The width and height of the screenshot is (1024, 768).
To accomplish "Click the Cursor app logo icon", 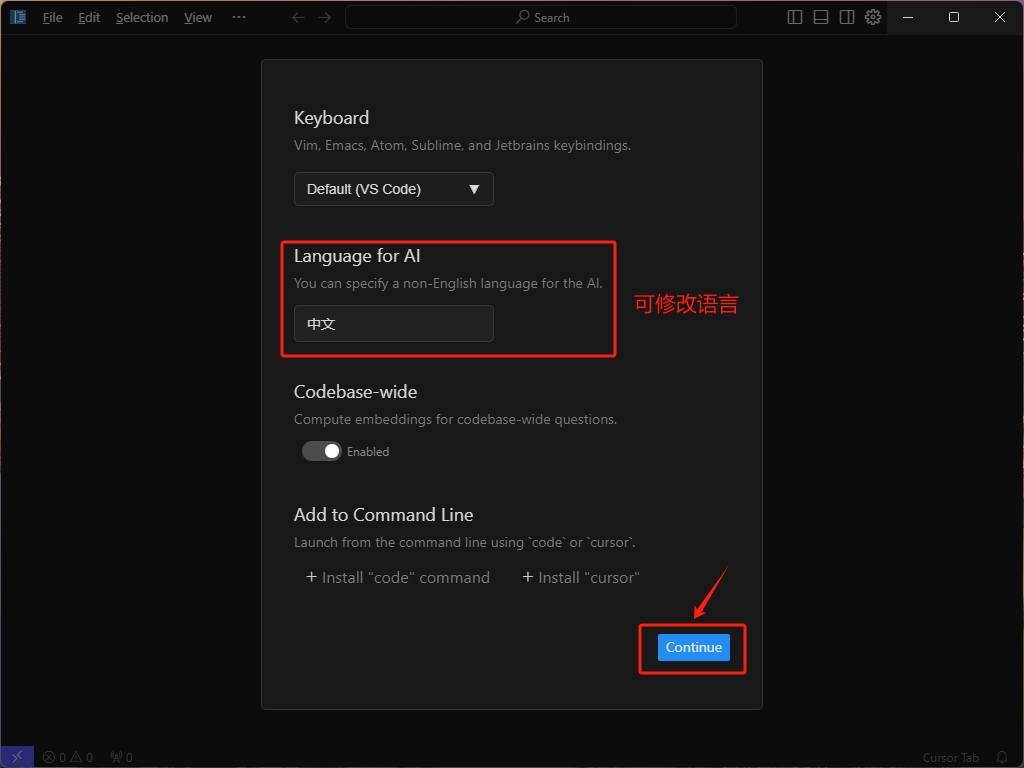I will click(18, 17).
